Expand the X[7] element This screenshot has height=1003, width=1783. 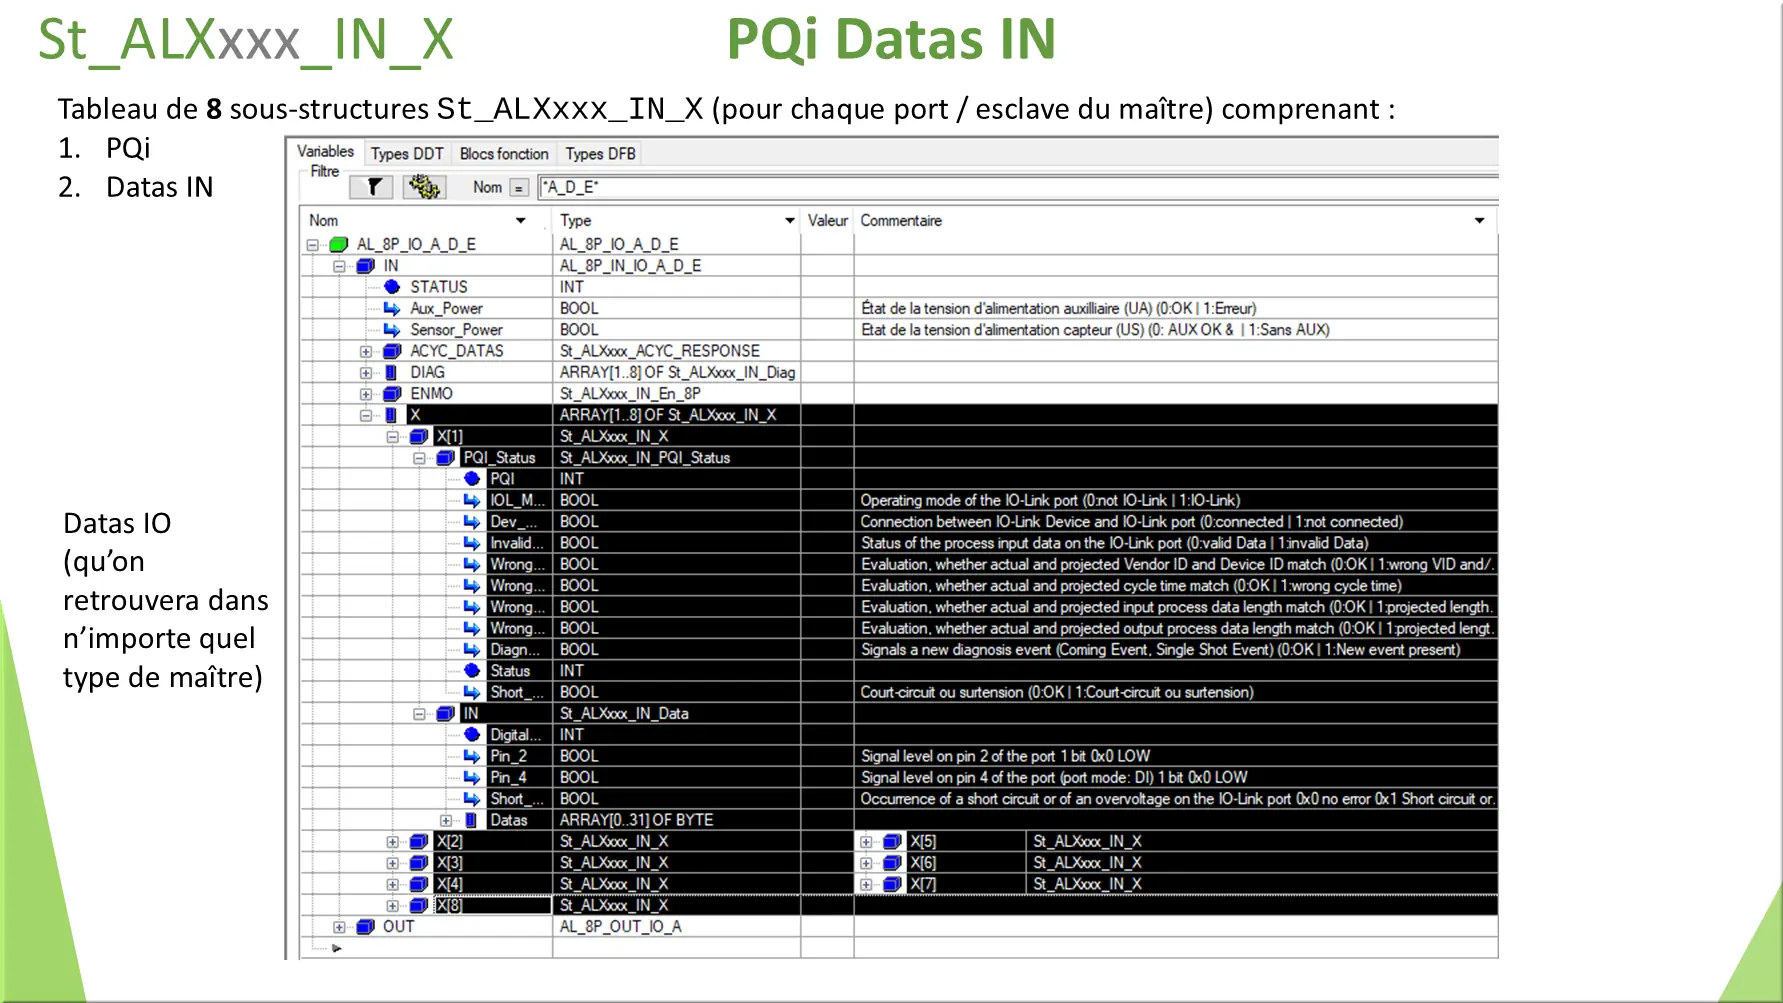866,884
